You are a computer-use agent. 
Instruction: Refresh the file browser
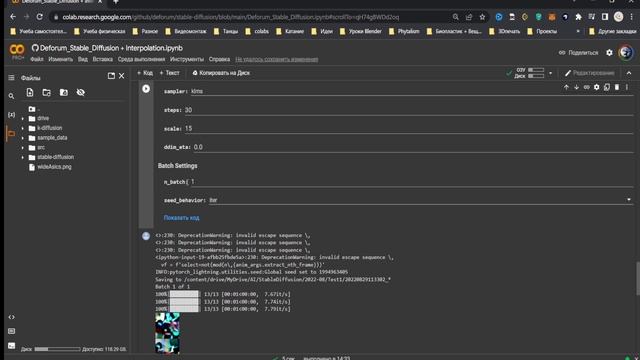[x=47, y=93]
